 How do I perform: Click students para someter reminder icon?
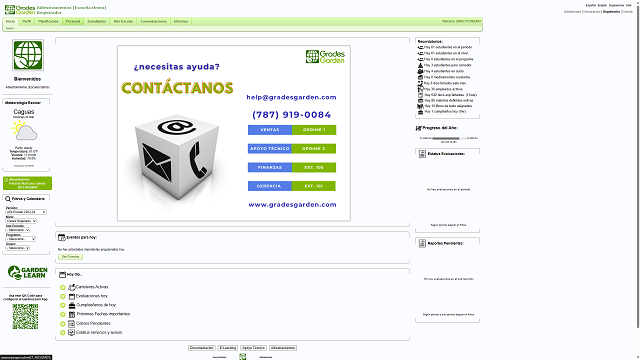coord(420,65)
